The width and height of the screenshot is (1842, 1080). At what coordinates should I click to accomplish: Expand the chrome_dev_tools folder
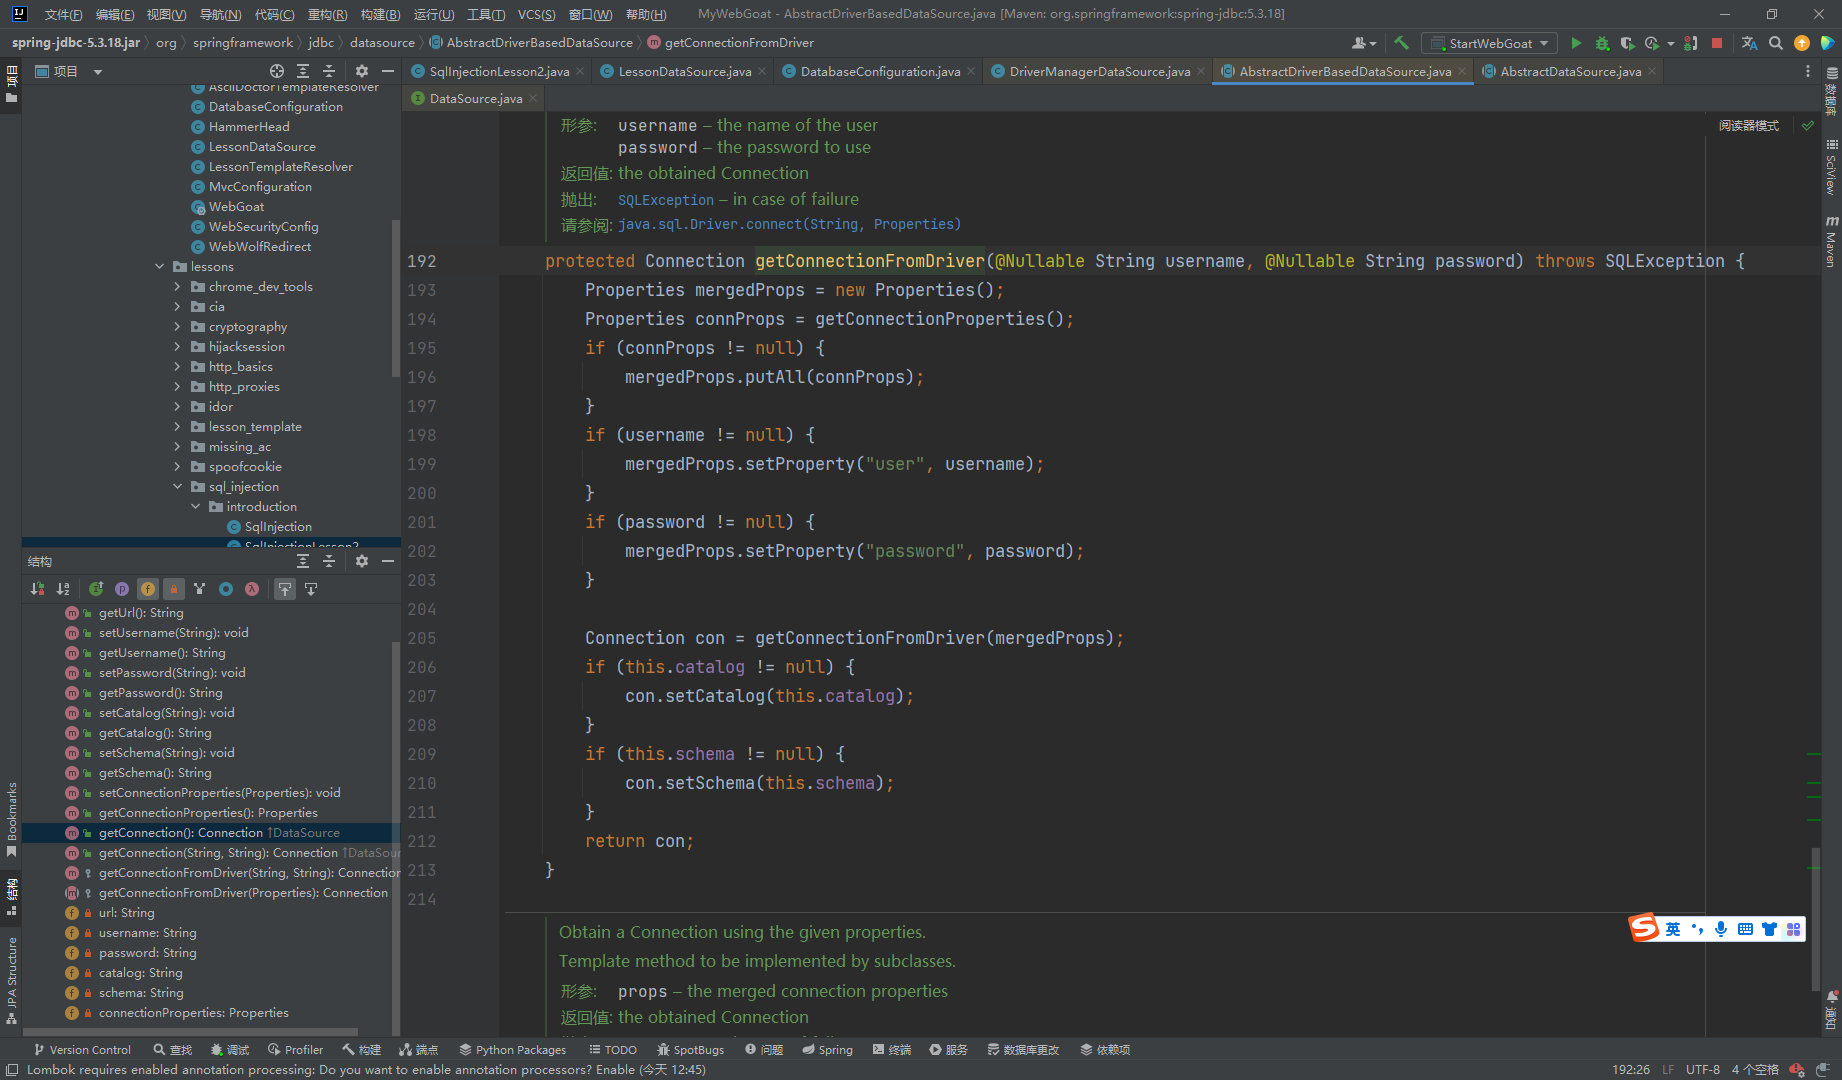tap(177, 286)
